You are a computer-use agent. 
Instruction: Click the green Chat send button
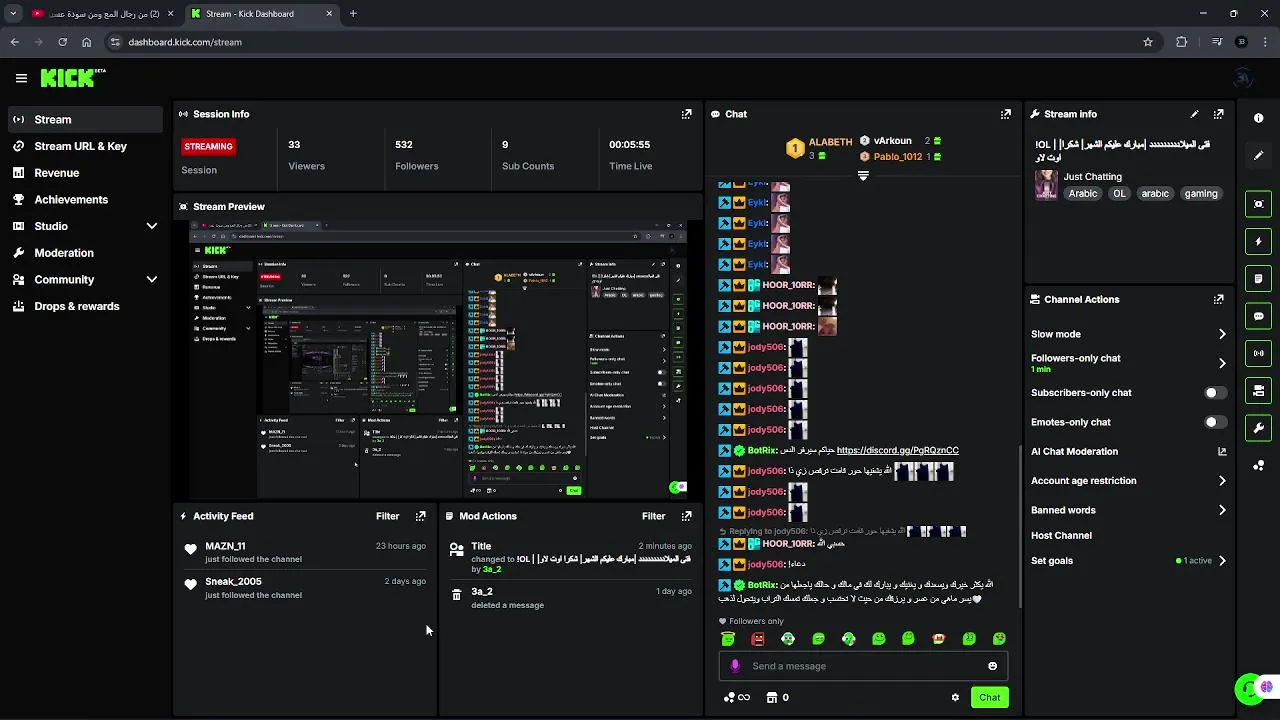(x=989, y=697)
